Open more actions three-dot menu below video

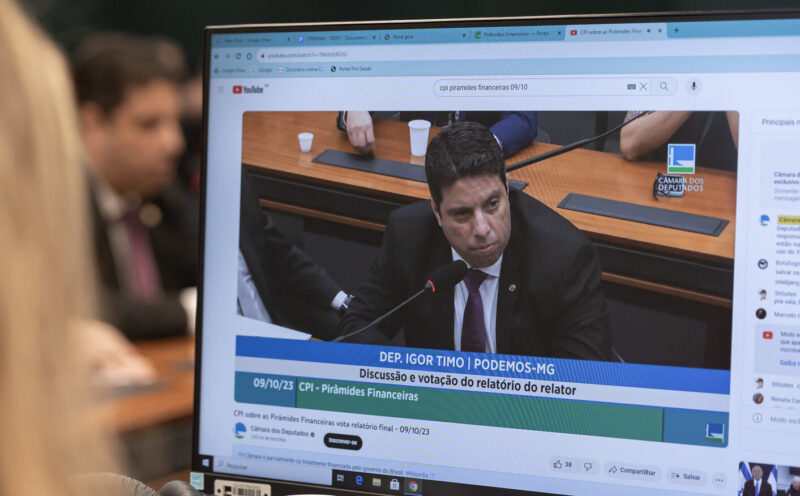[x=719, y=480]
